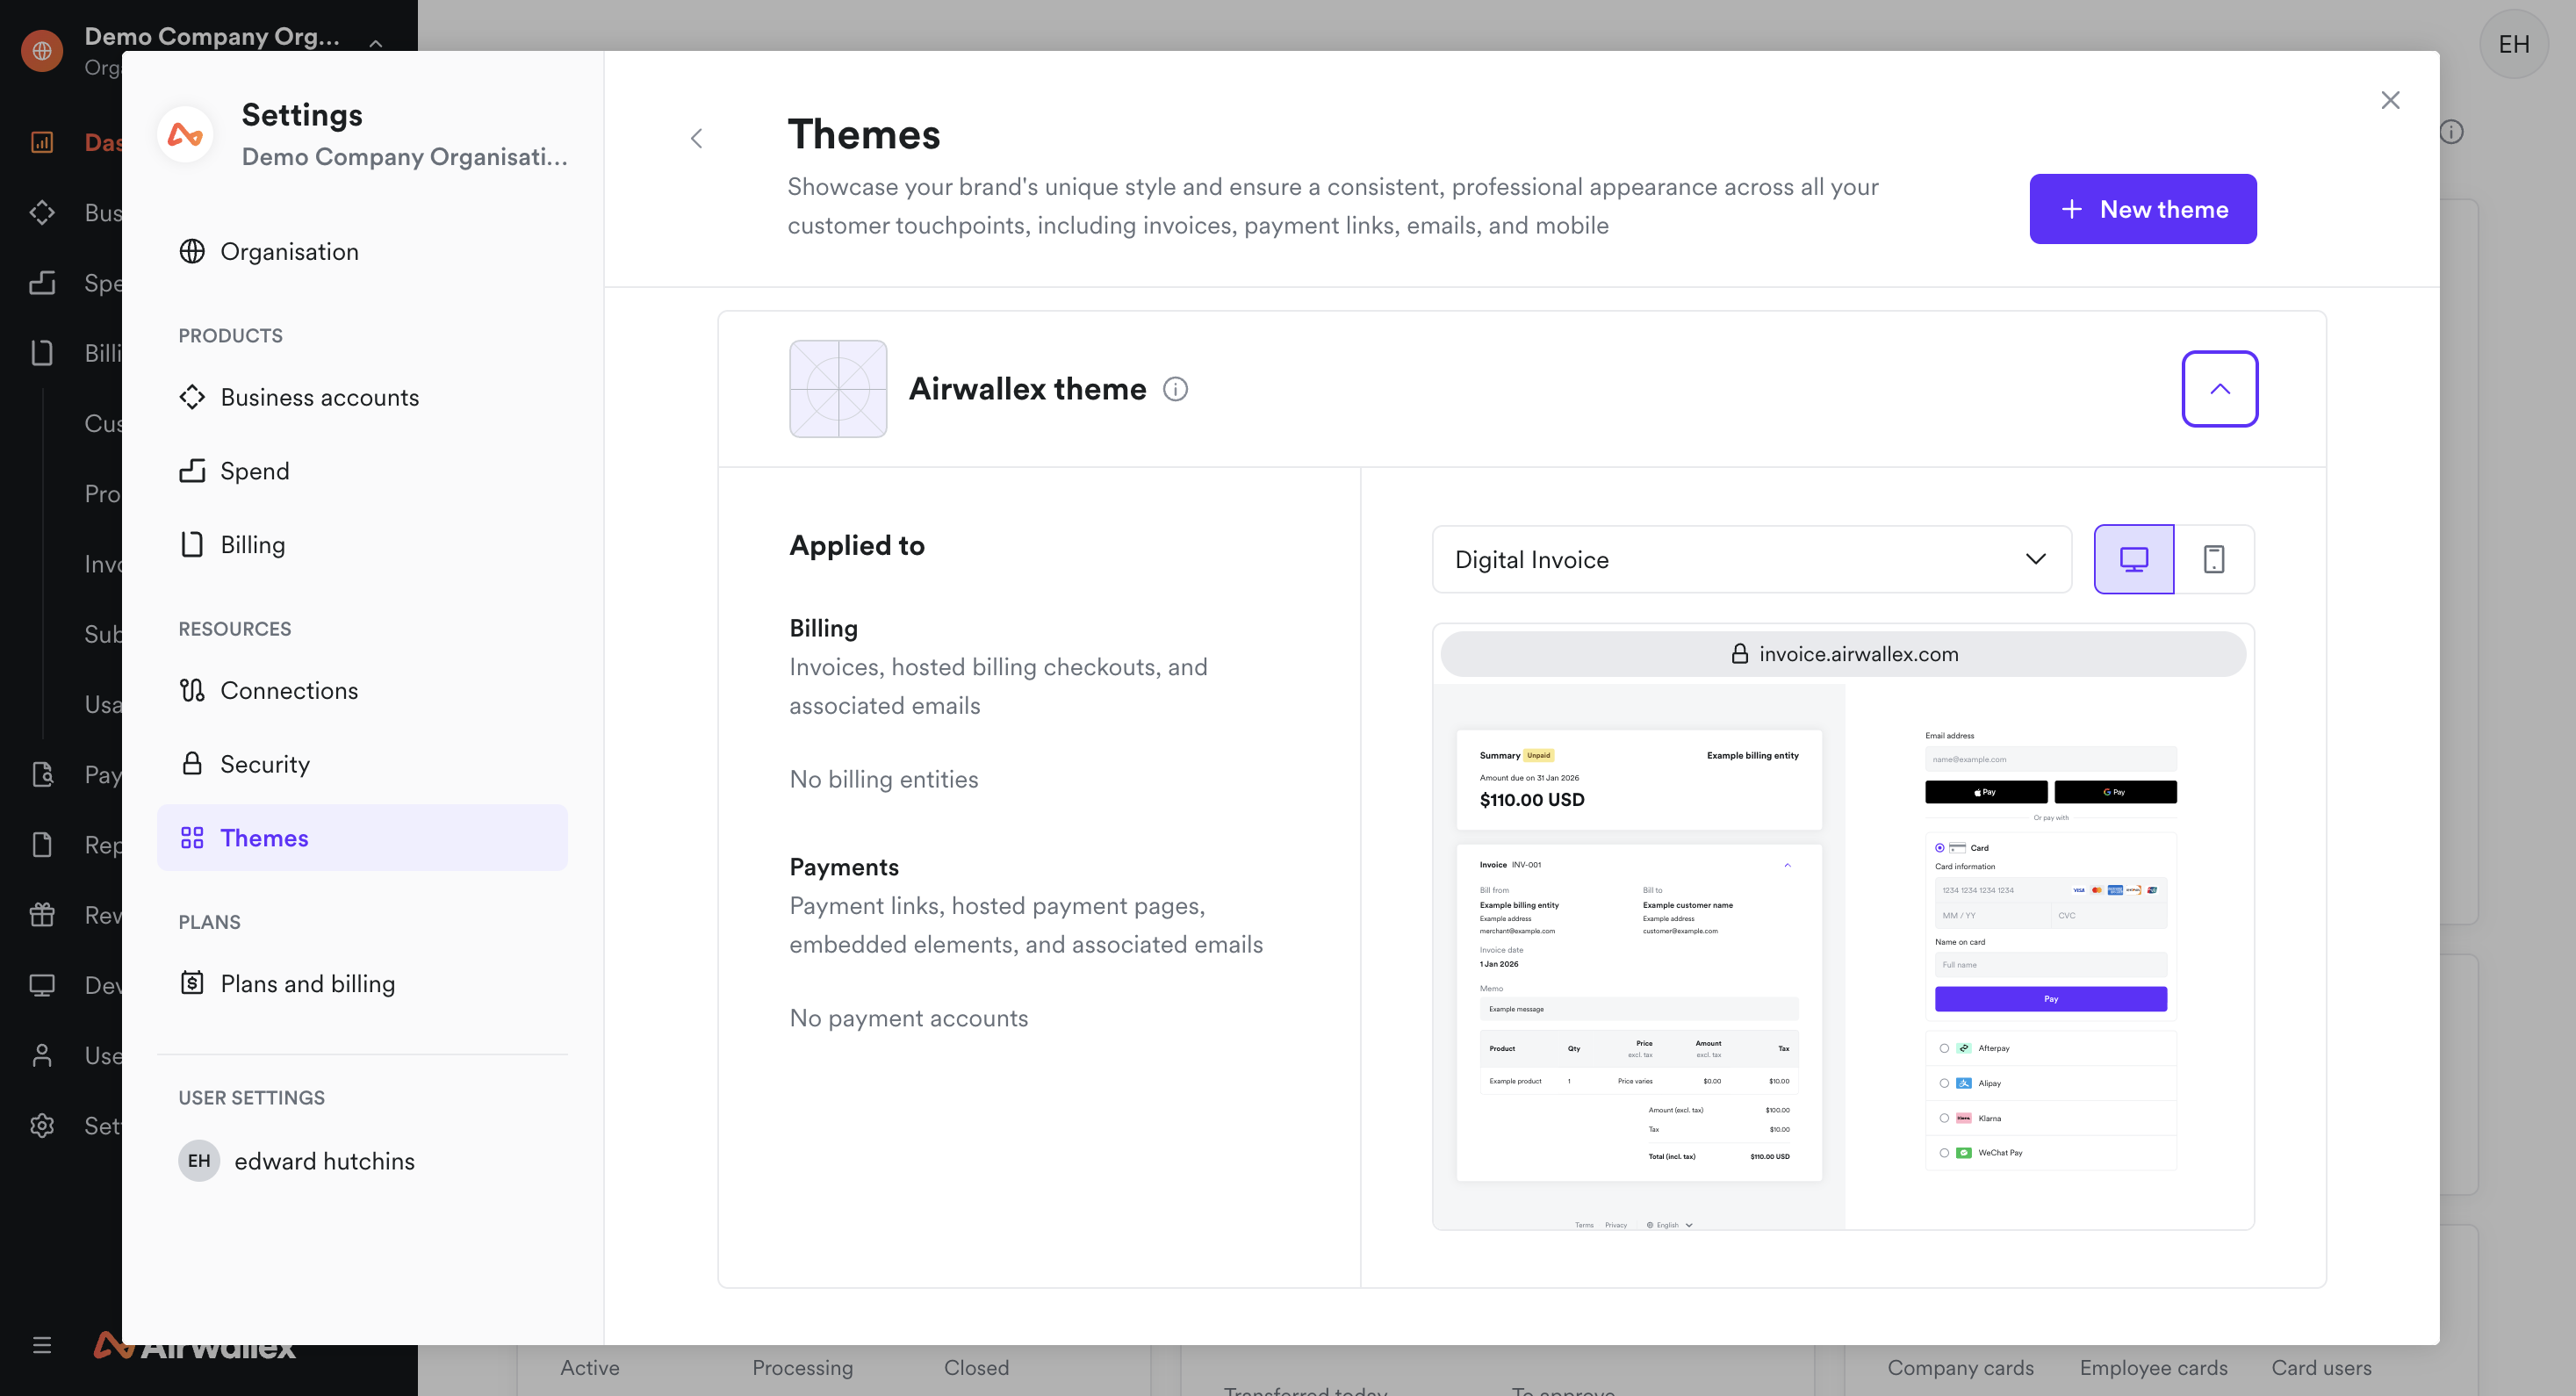The image size is (2576, 1396).
Task: Click the back arrow next to Themes
Action: (x=697, y=138)
